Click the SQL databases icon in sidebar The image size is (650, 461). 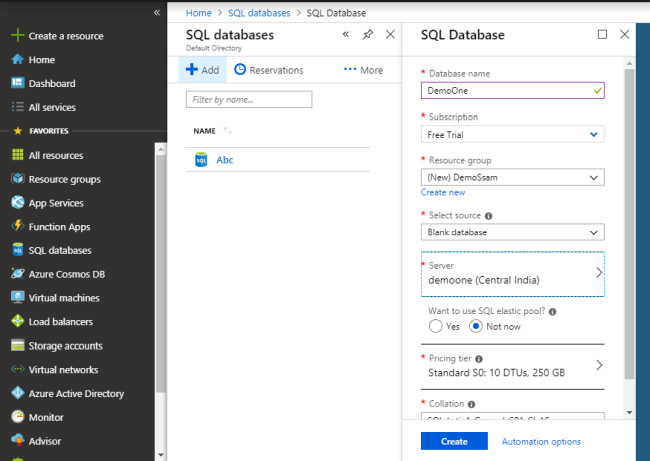[x=17, y=250]
